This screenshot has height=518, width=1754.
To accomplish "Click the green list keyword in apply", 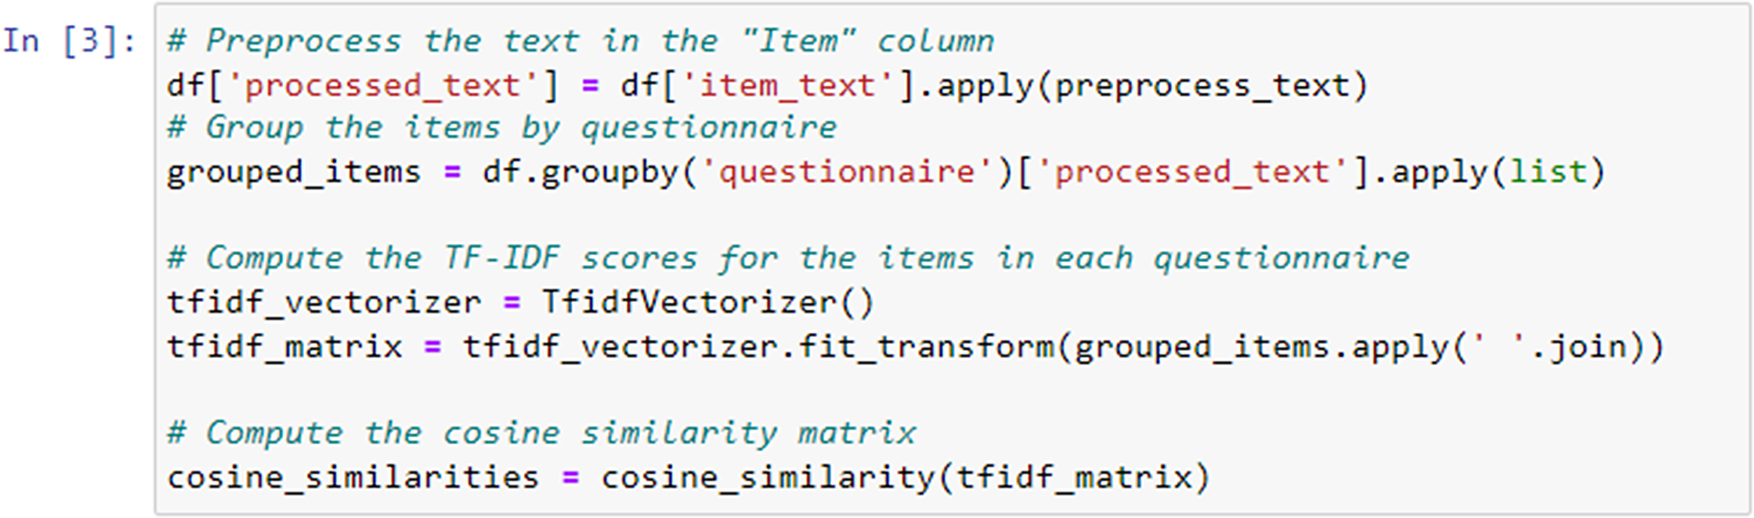I will (1548, 172).
